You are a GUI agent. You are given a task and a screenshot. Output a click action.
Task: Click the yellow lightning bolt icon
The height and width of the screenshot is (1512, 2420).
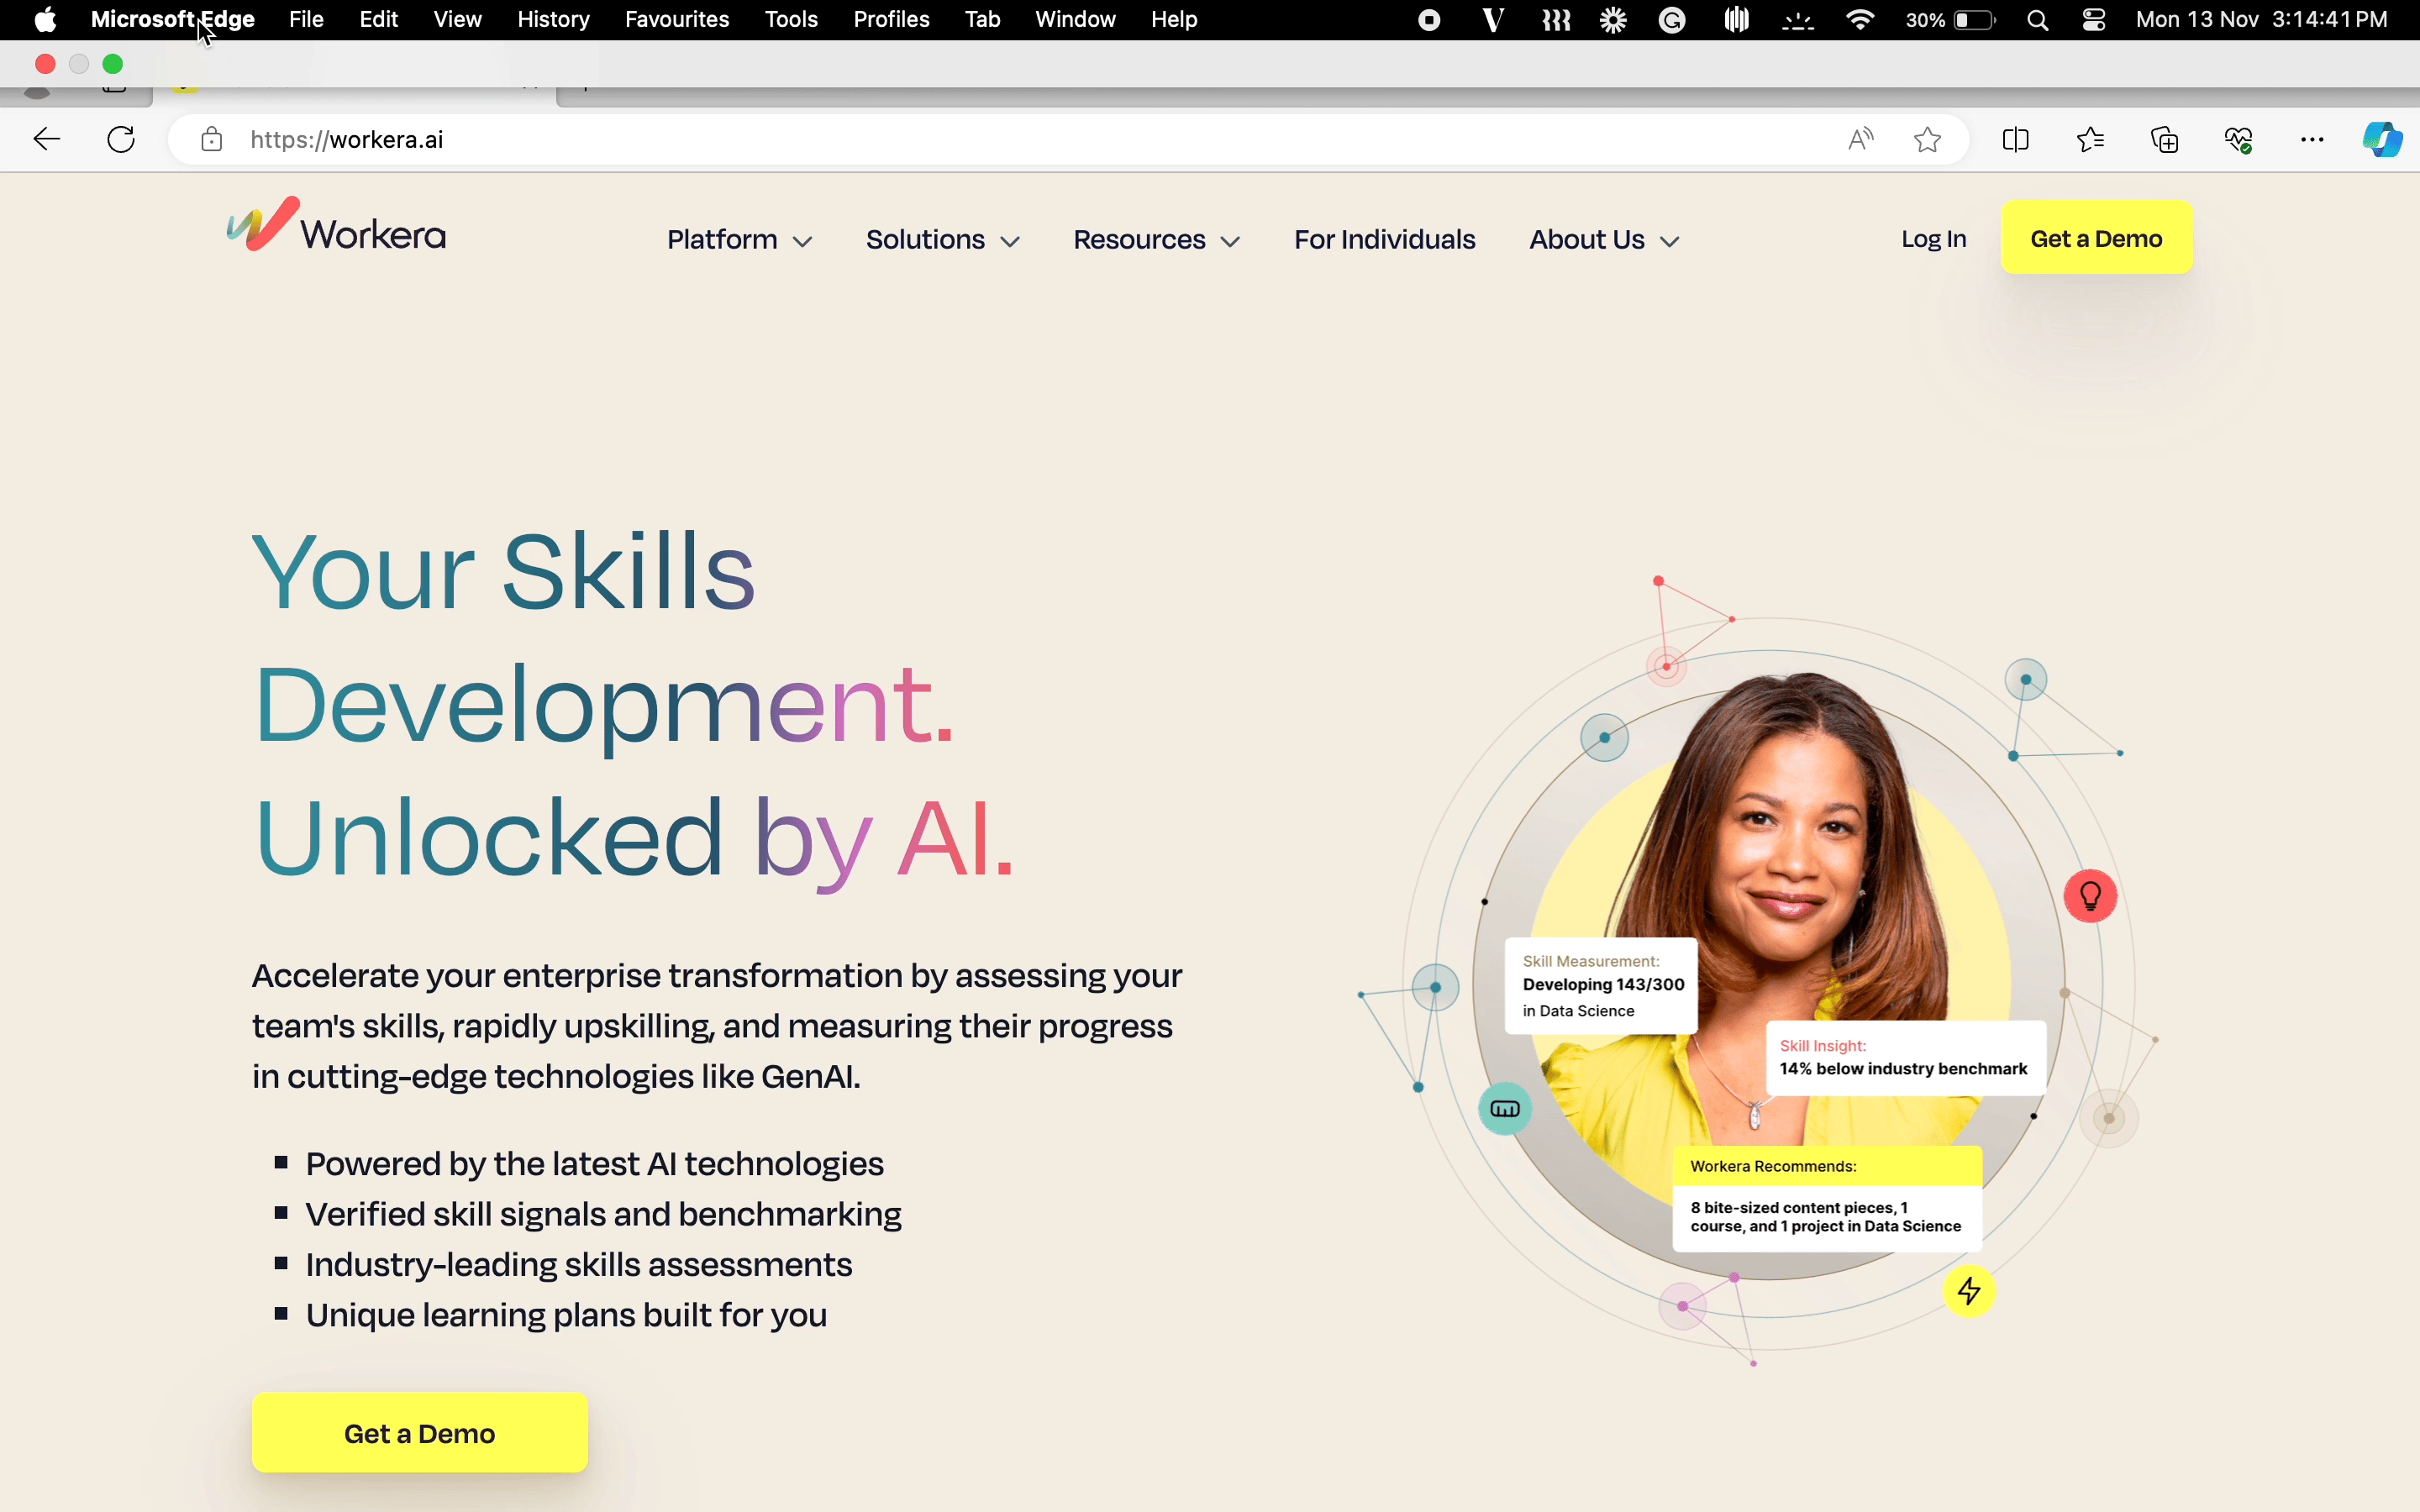click(x=1969, y=1291)
